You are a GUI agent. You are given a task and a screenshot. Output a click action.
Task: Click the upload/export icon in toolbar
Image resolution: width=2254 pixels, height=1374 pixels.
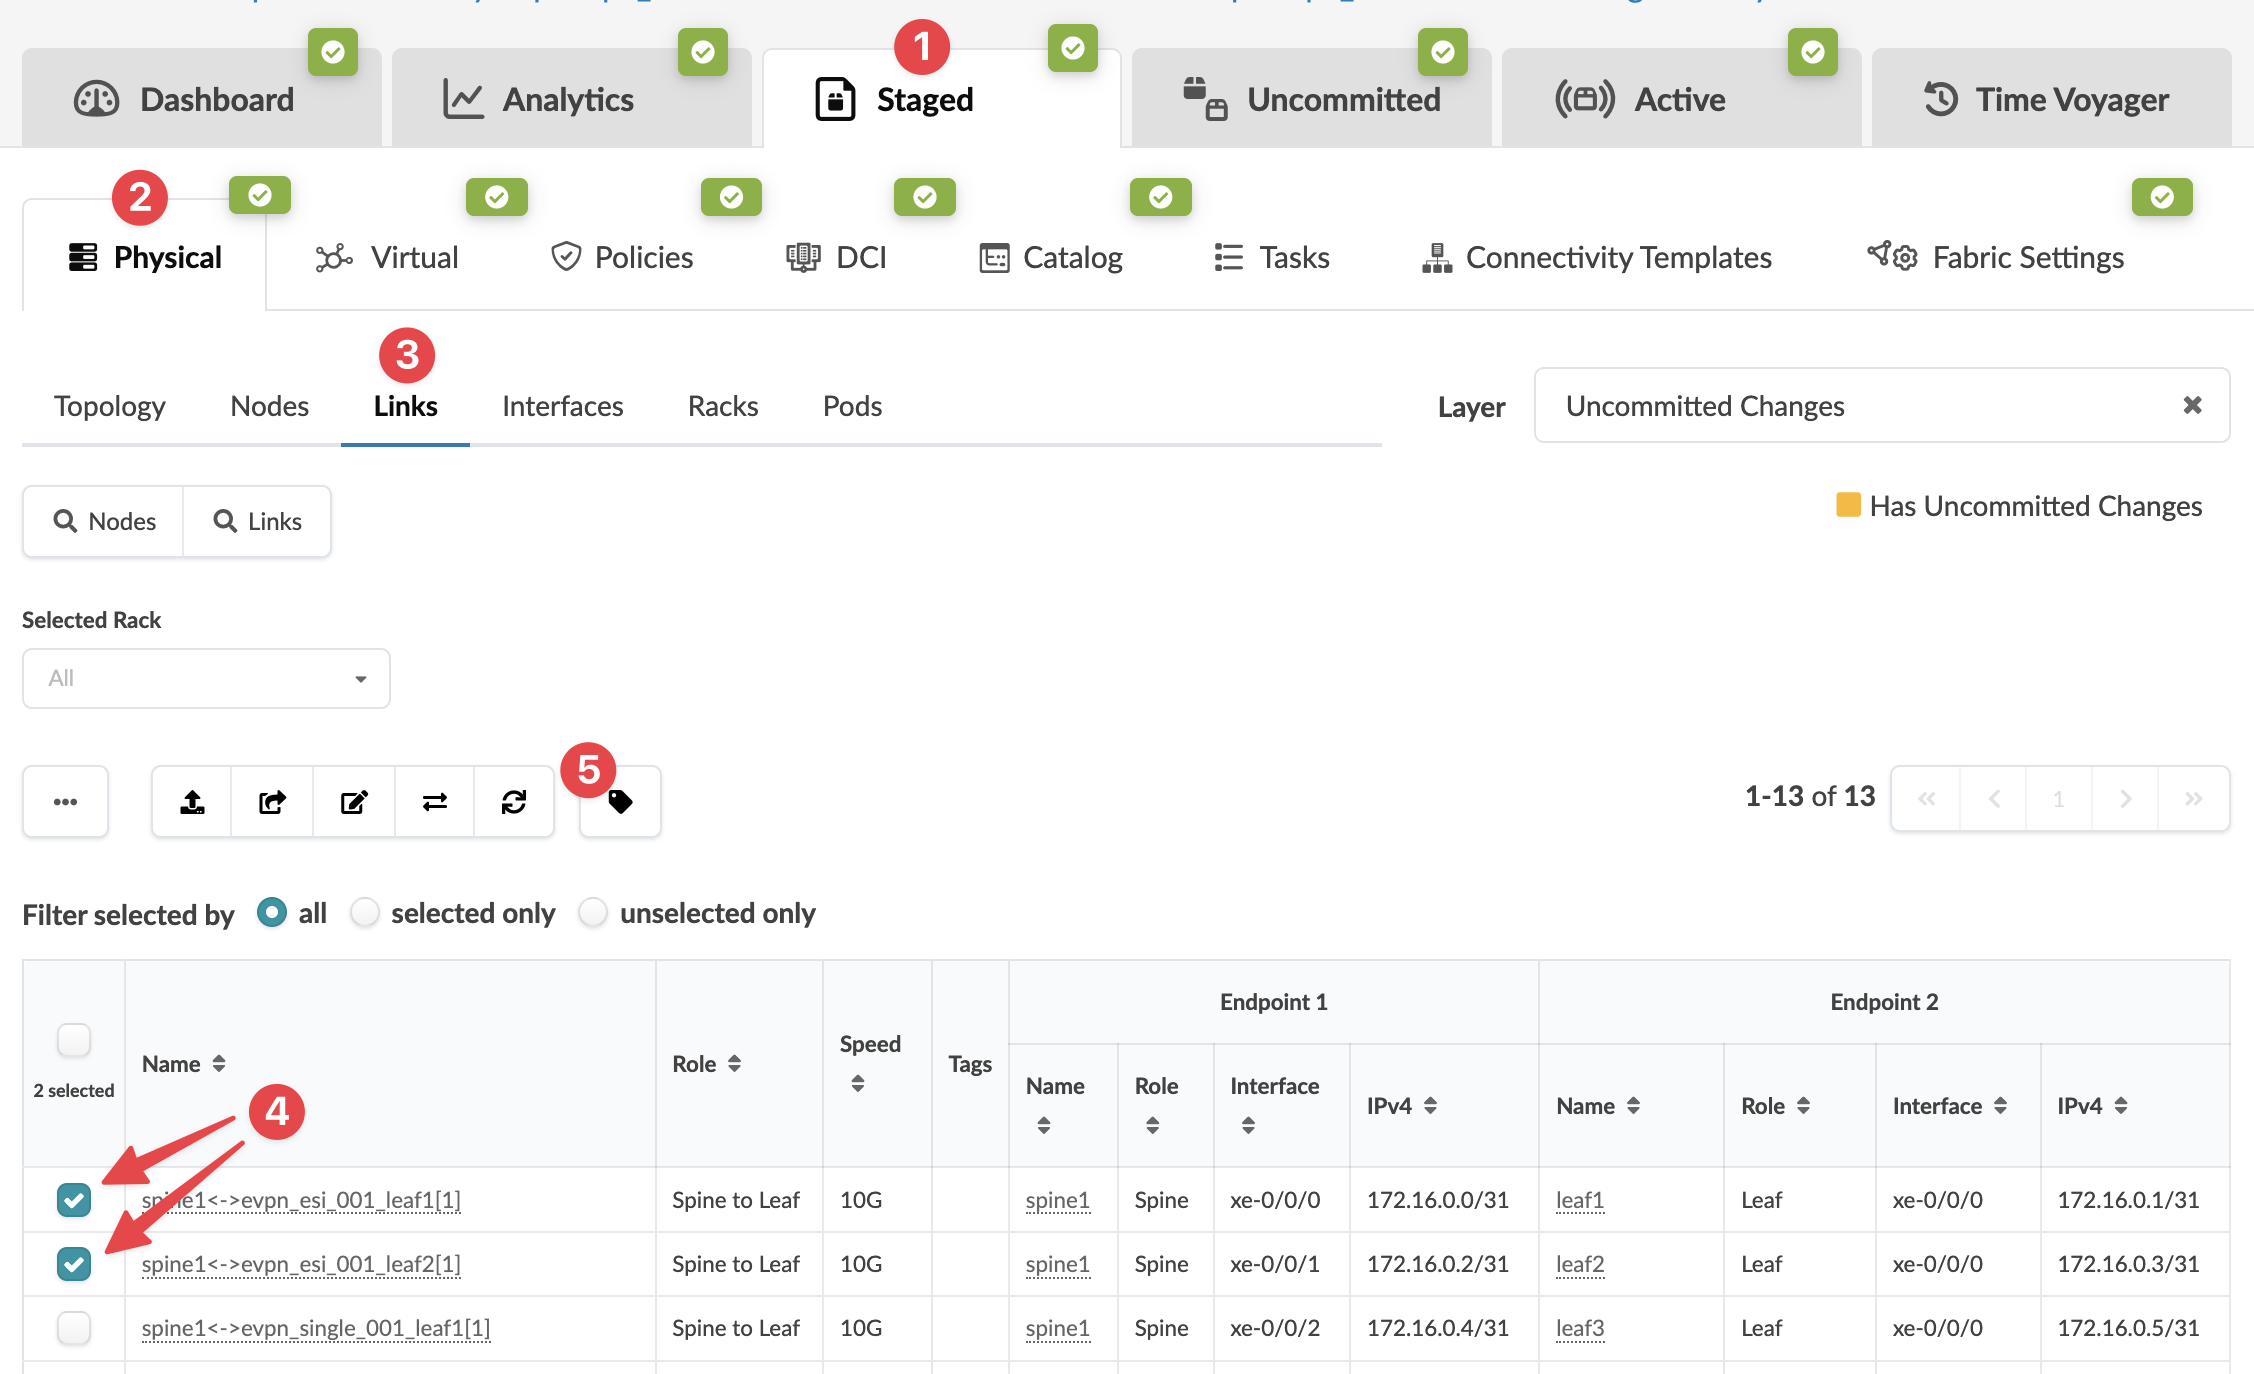pos(192,802)
